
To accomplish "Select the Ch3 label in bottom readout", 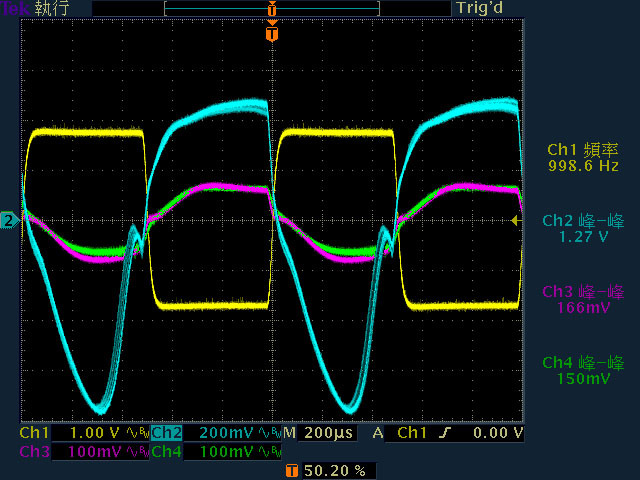I will [x=34, y=451].
